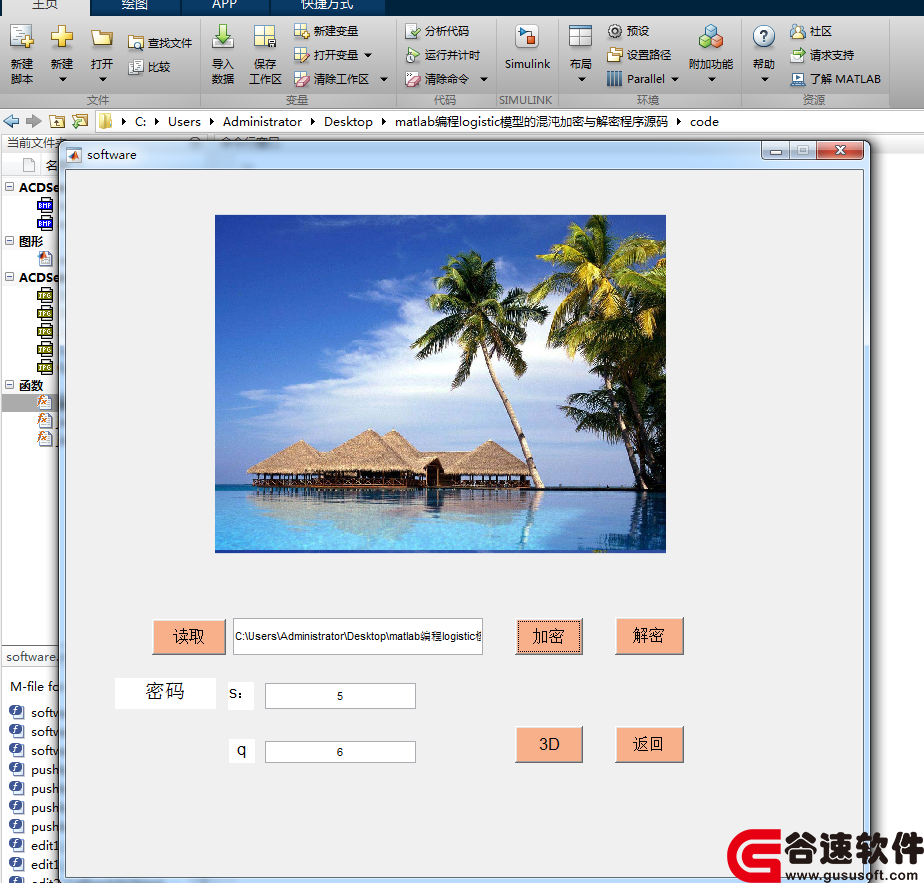The width and height of the screenshot is (924, 883).
Task: Click Users in the address bar path
Action: click(x=184, y=121)
